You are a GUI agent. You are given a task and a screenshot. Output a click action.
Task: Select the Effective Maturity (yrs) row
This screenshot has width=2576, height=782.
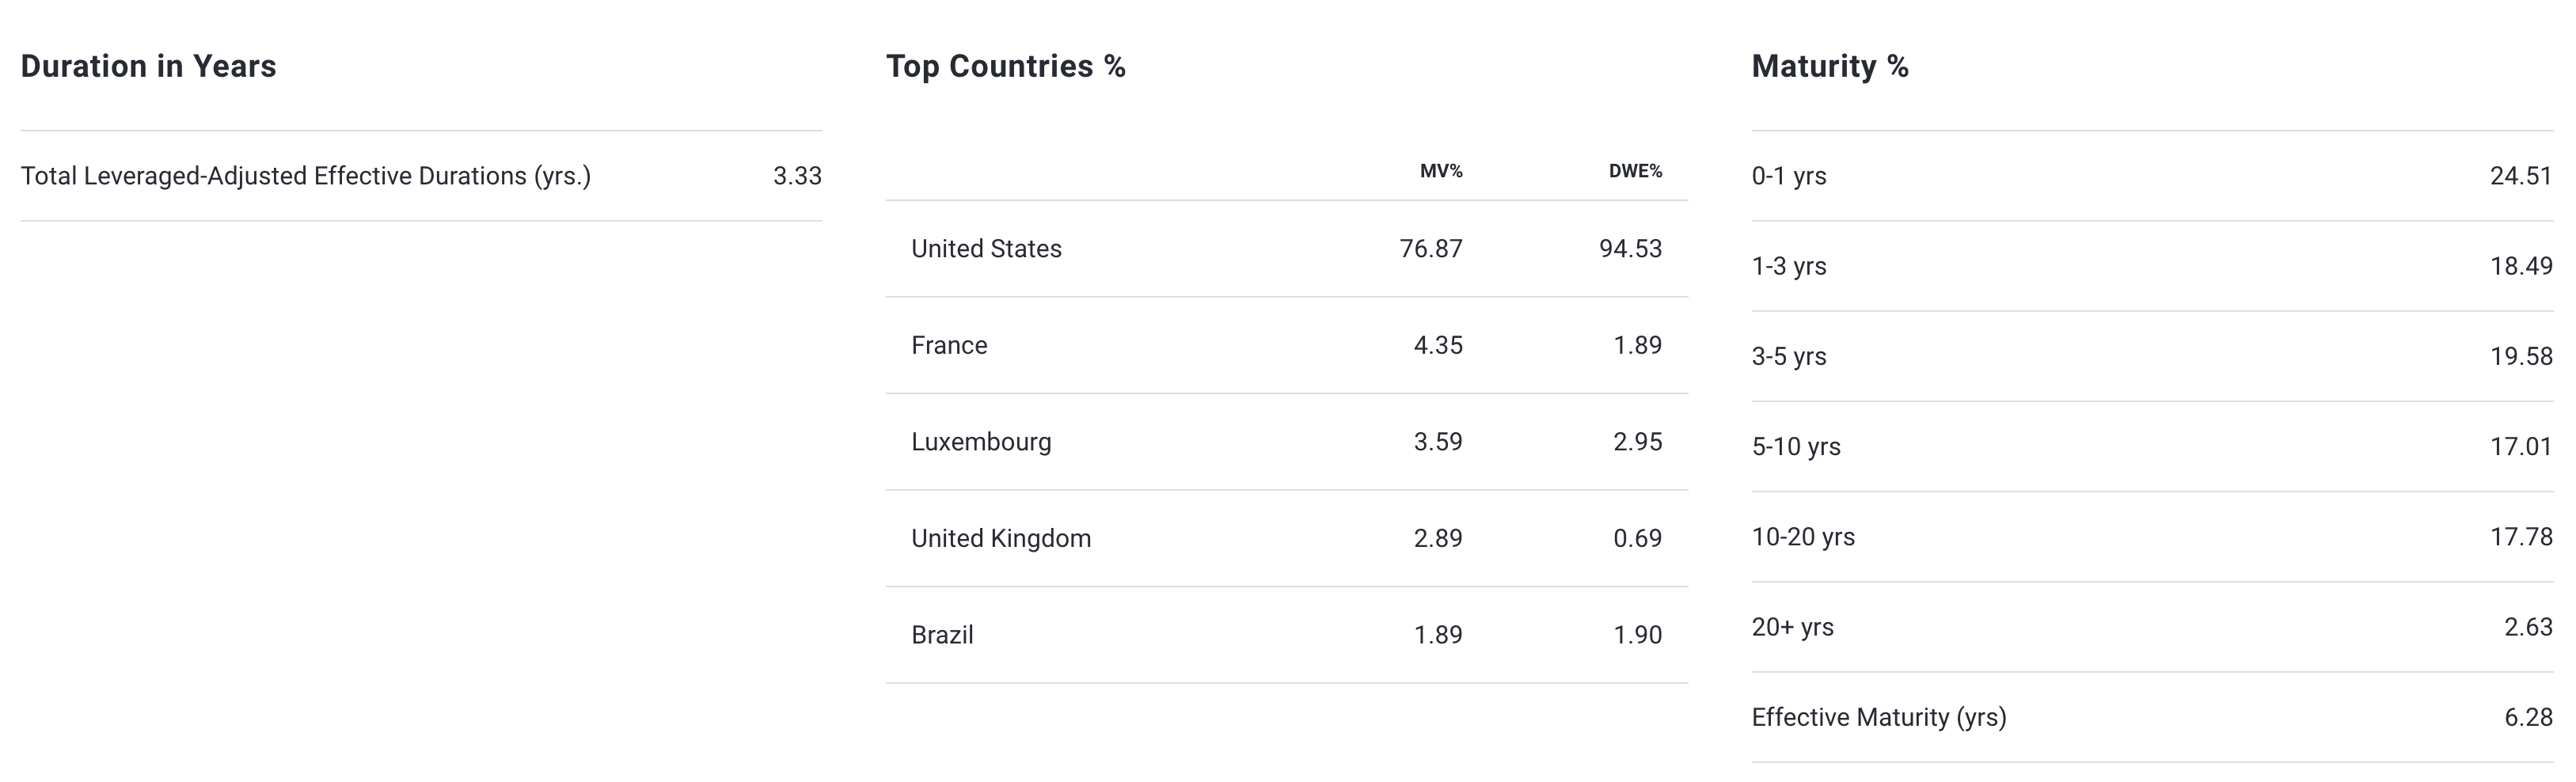coord(1878,717)
